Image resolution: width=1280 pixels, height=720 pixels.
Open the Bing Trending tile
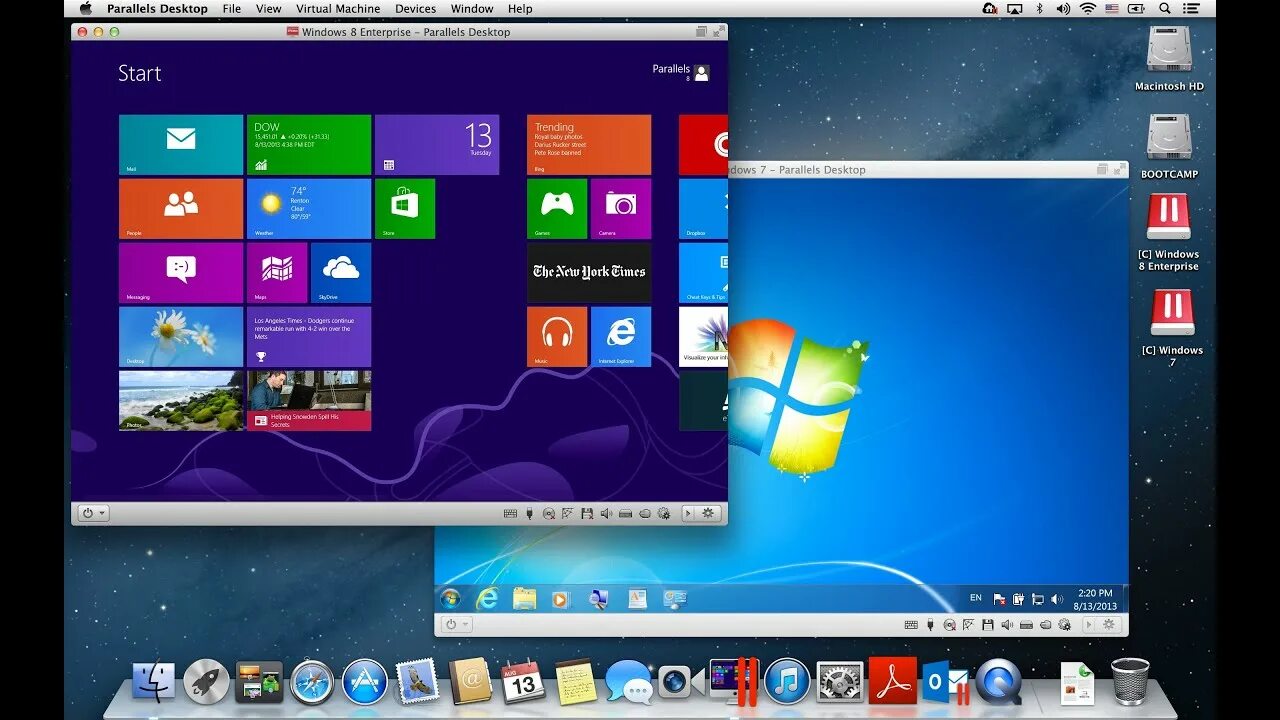click(x=589, y=145)
